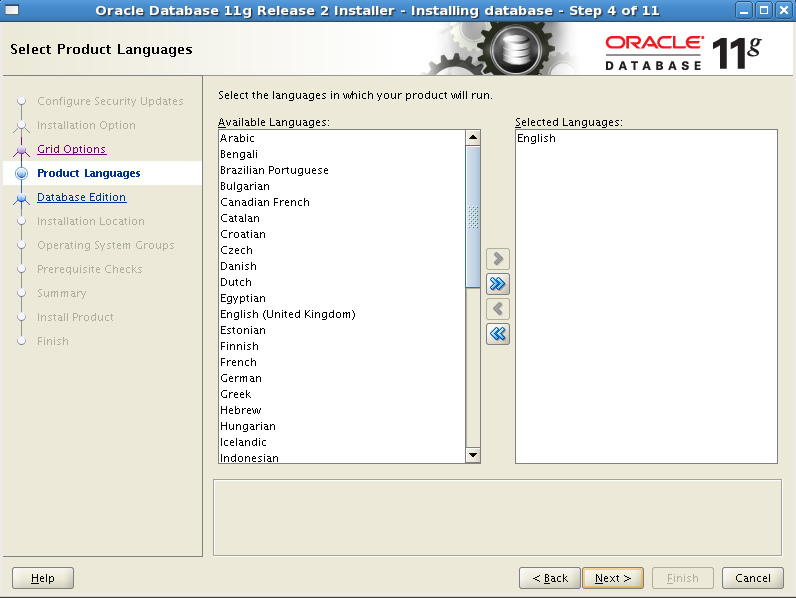Select Catalan in Available Languages
The width and height of the screenshot is (796, 598).
(x=342, y=218)
